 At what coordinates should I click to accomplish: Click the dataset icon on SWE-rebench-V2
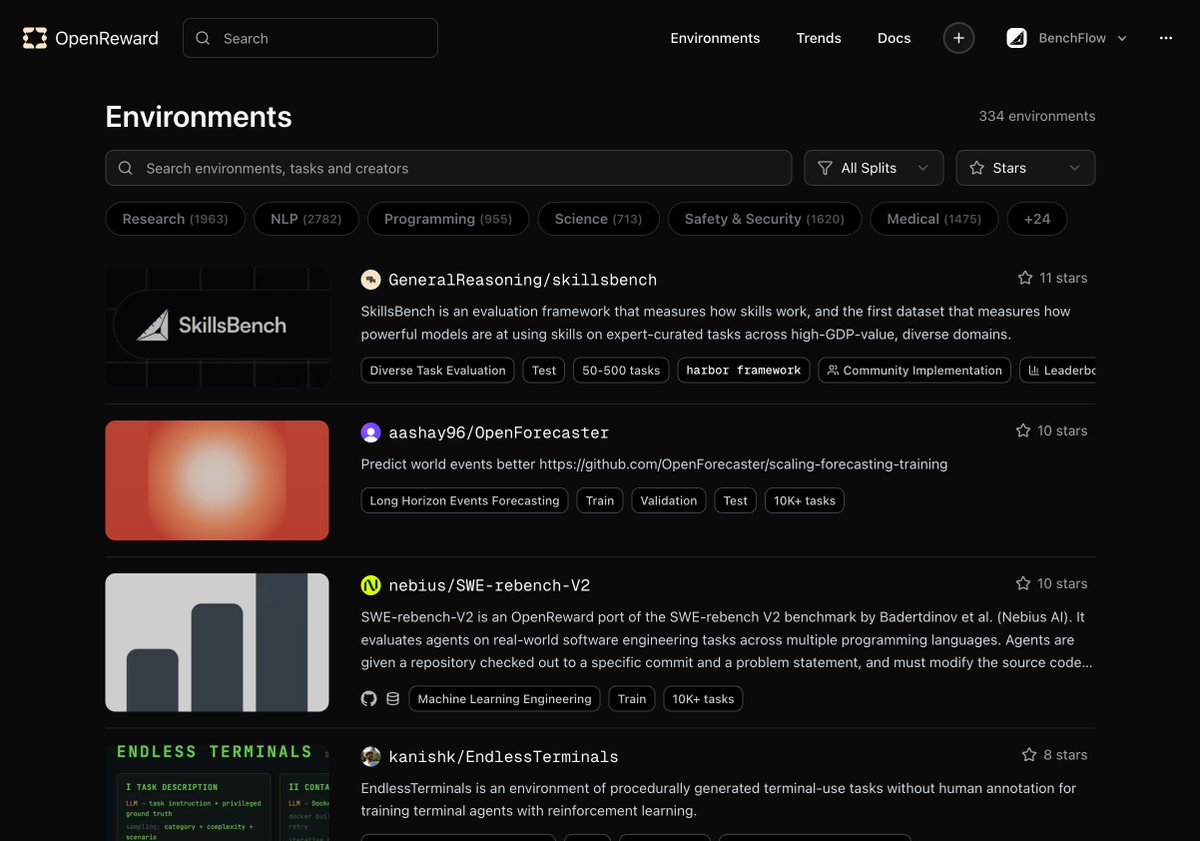tap(393, 699)
